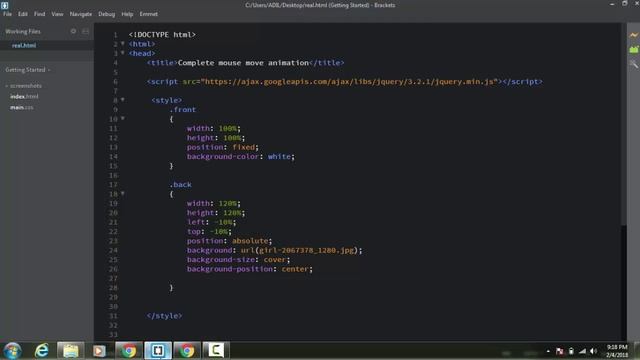Collapse the style block fold on line 8

pyautogui.click(x=122, y=100)
